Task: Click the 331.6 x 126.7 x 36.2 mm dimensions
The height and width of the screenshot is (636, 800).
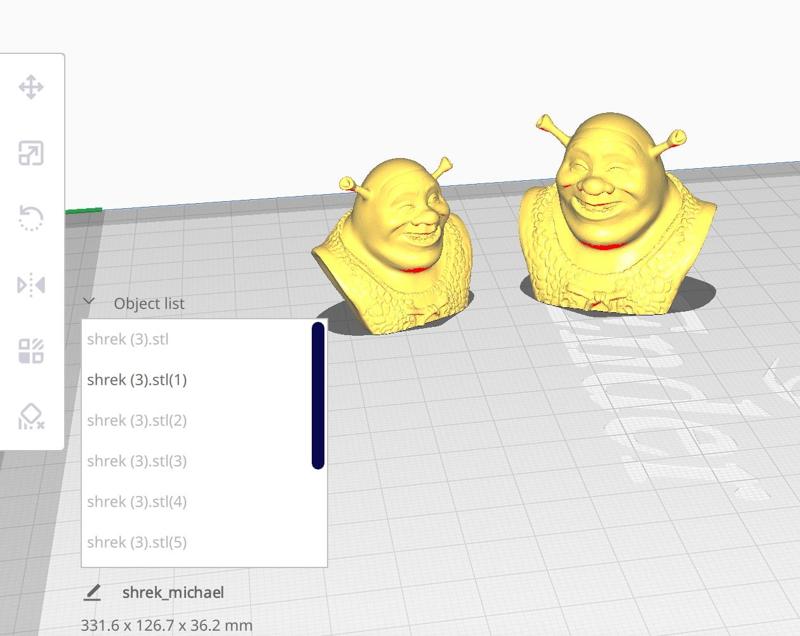Action: 166,625
